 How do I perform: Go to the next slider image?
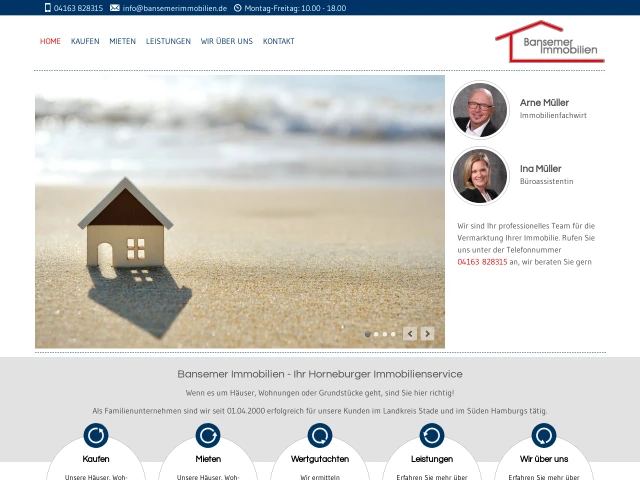click(427, 334)
